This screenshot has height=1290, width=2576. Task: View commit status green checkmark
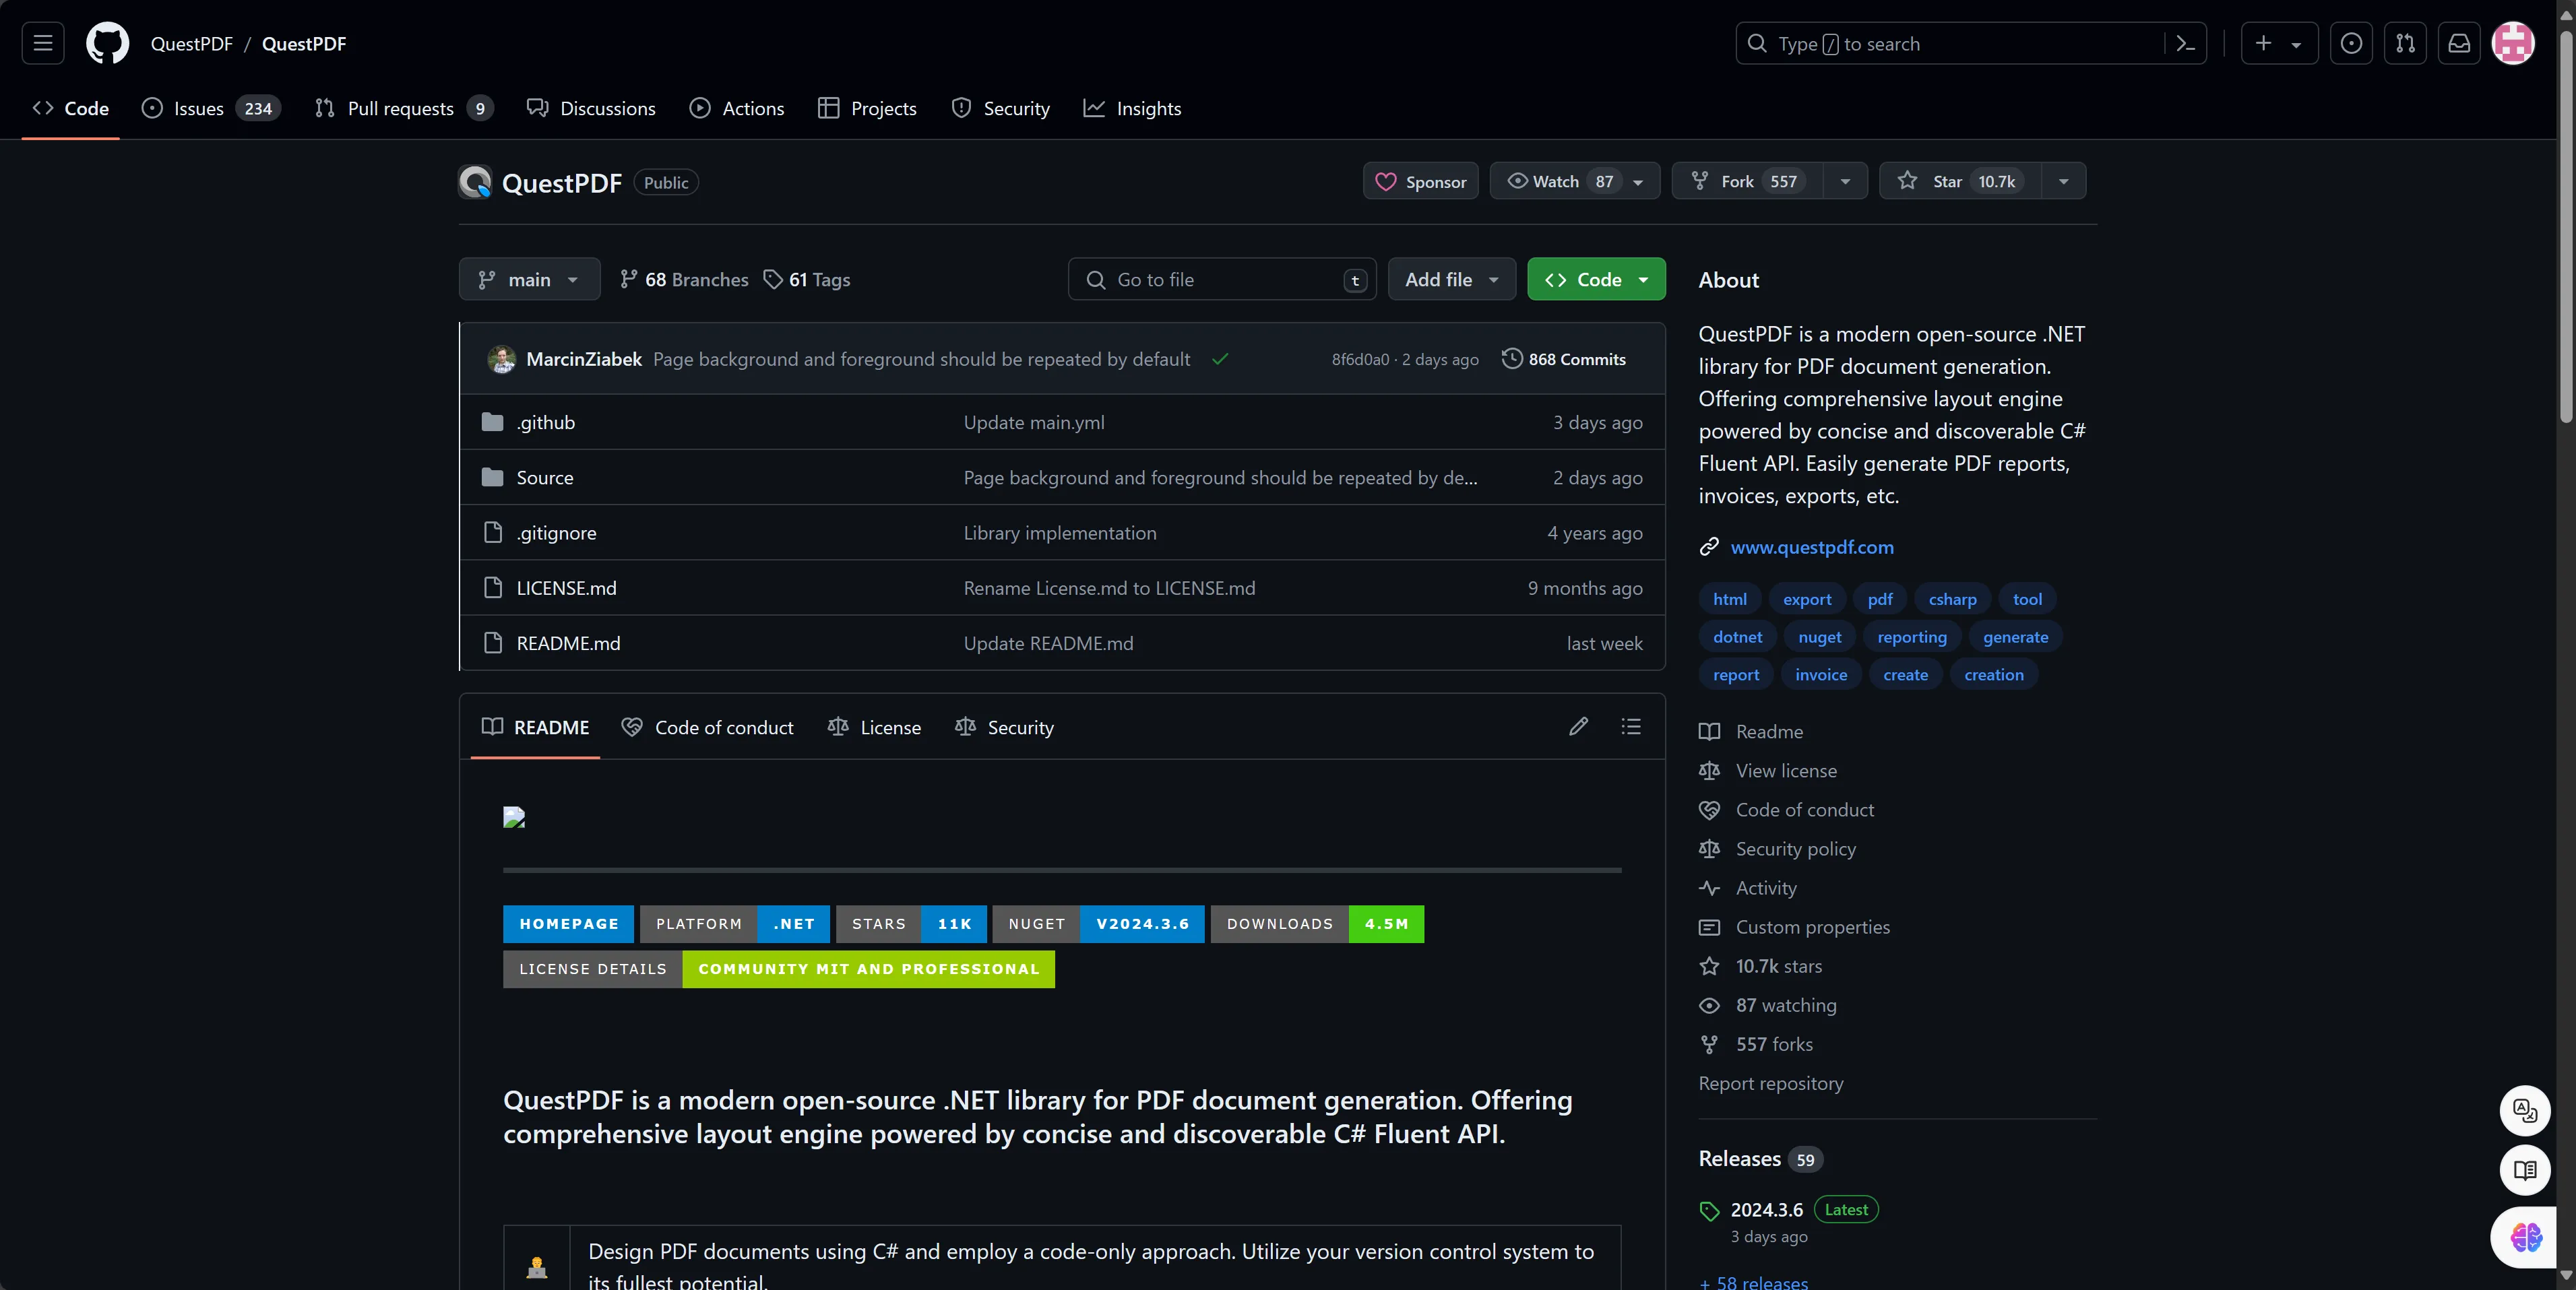[x=1220, y=359]
